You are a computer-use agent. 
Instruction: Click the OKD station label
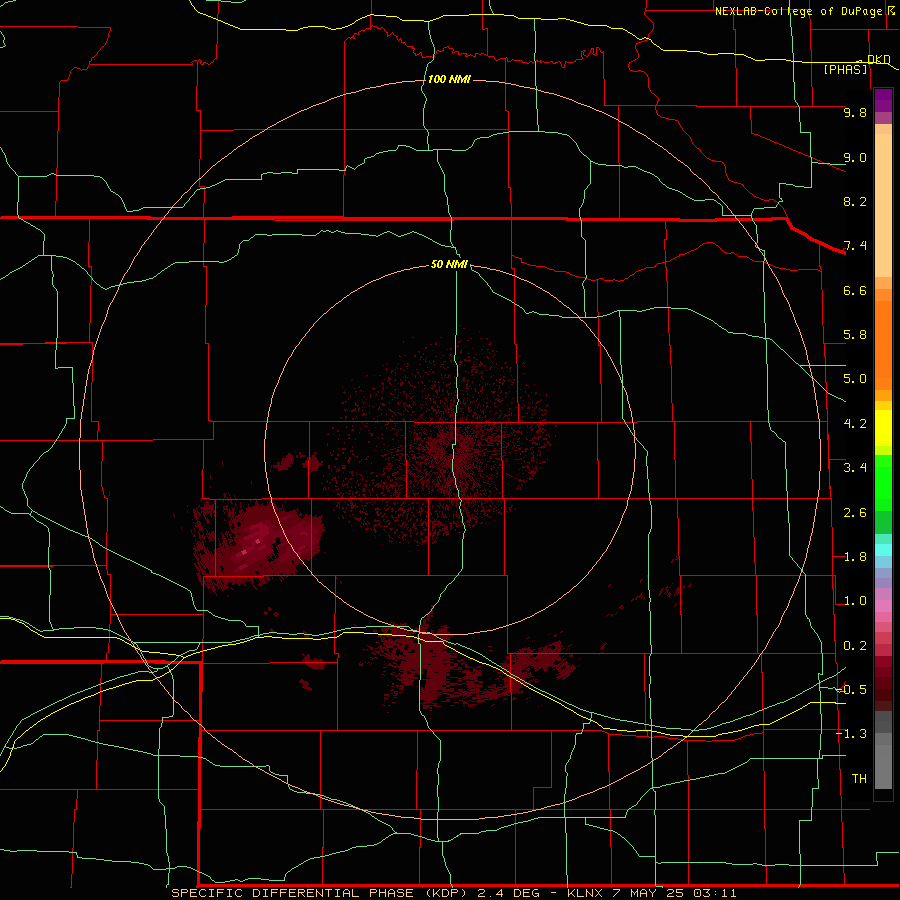(878, 59)
